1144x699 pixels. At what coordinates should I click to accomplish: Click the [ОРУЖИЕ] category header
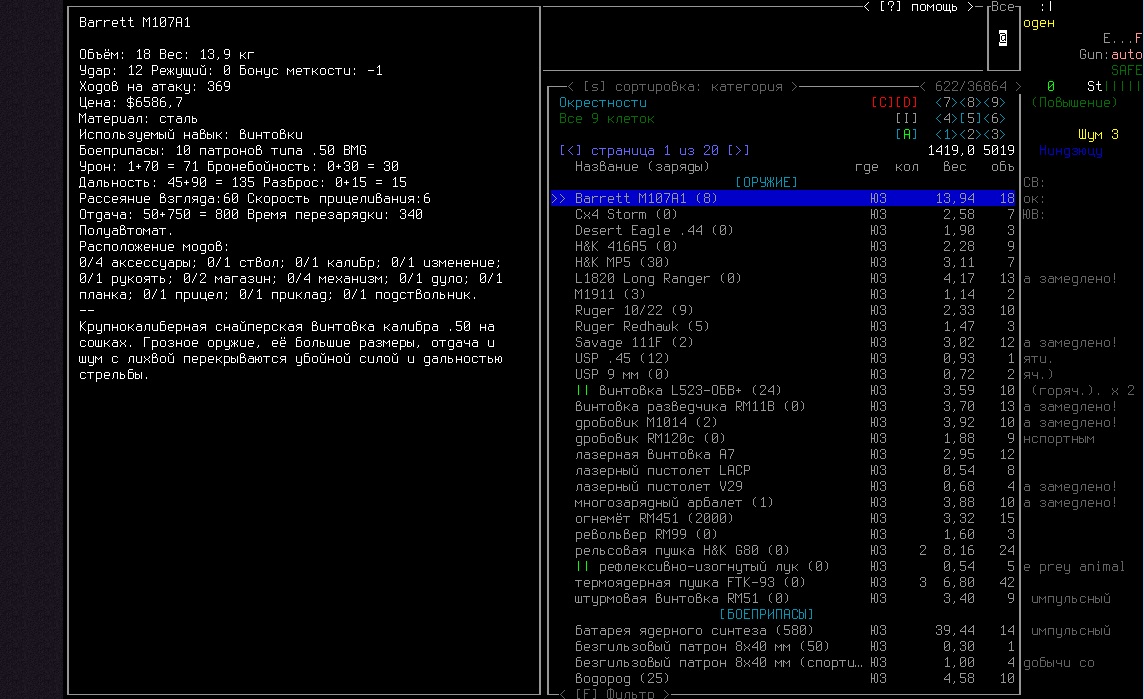pyautogui.click(x=766, y=182)
